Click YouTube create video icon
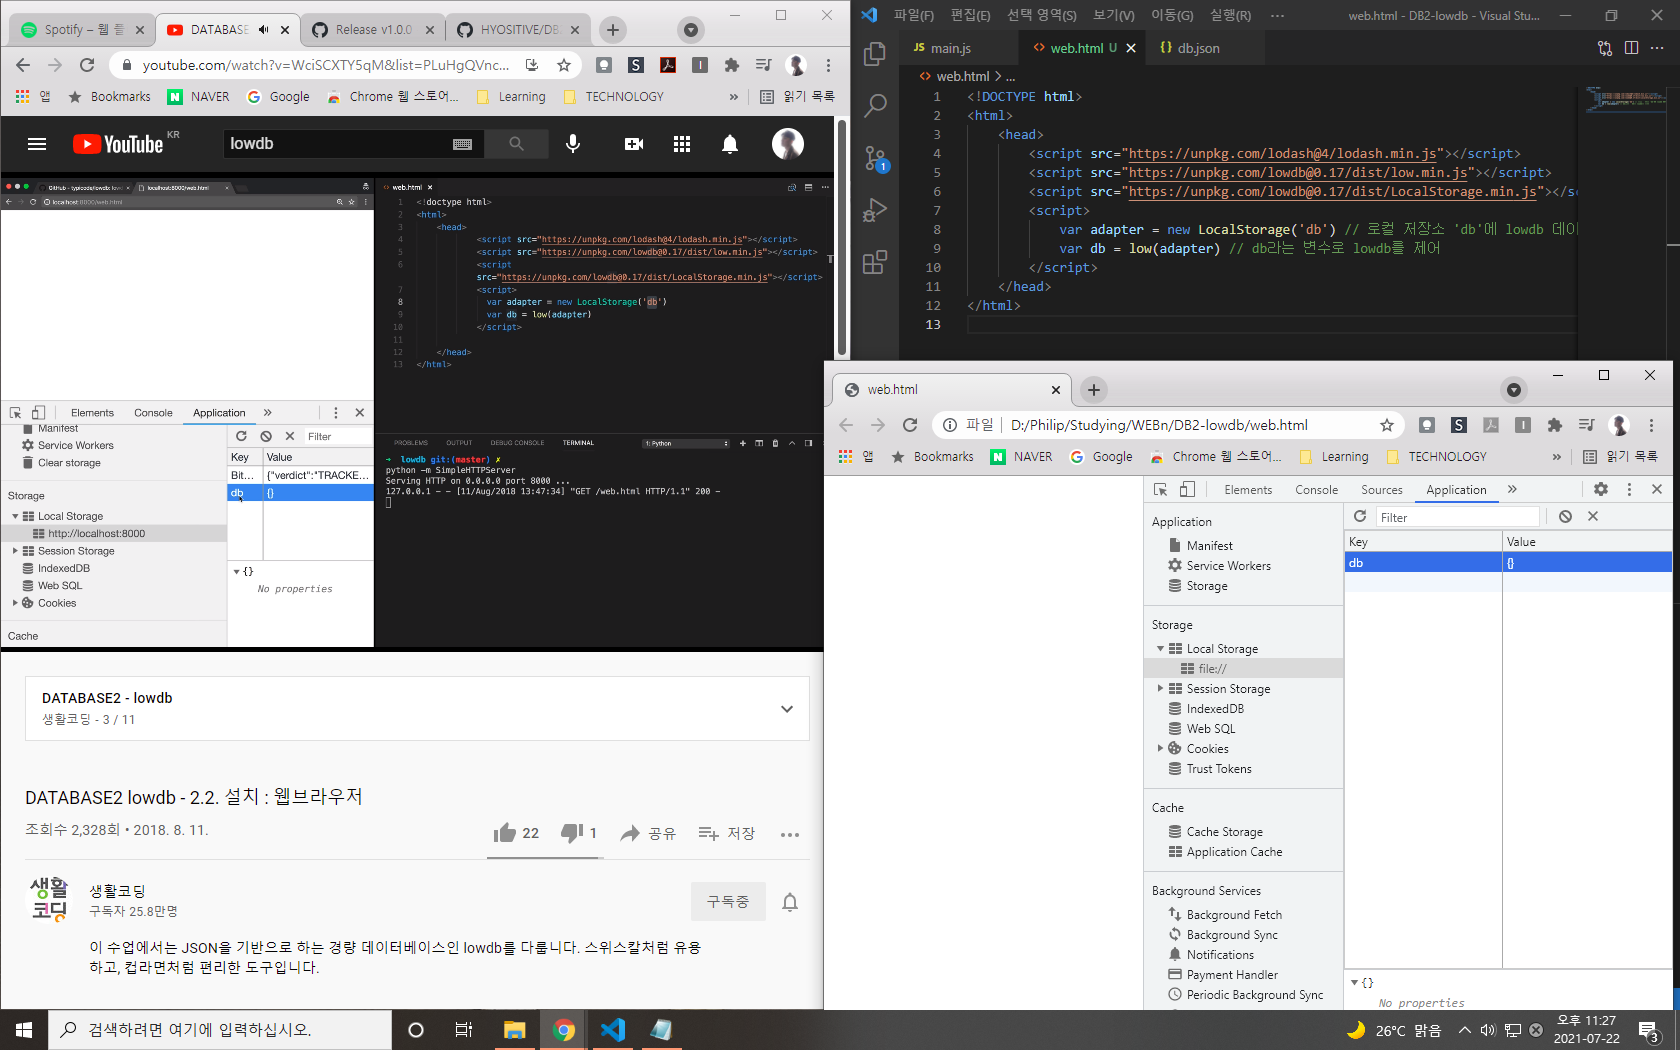Image resolution: width=1680 pixels, height=1050 pixels. [x=634, y=144]
